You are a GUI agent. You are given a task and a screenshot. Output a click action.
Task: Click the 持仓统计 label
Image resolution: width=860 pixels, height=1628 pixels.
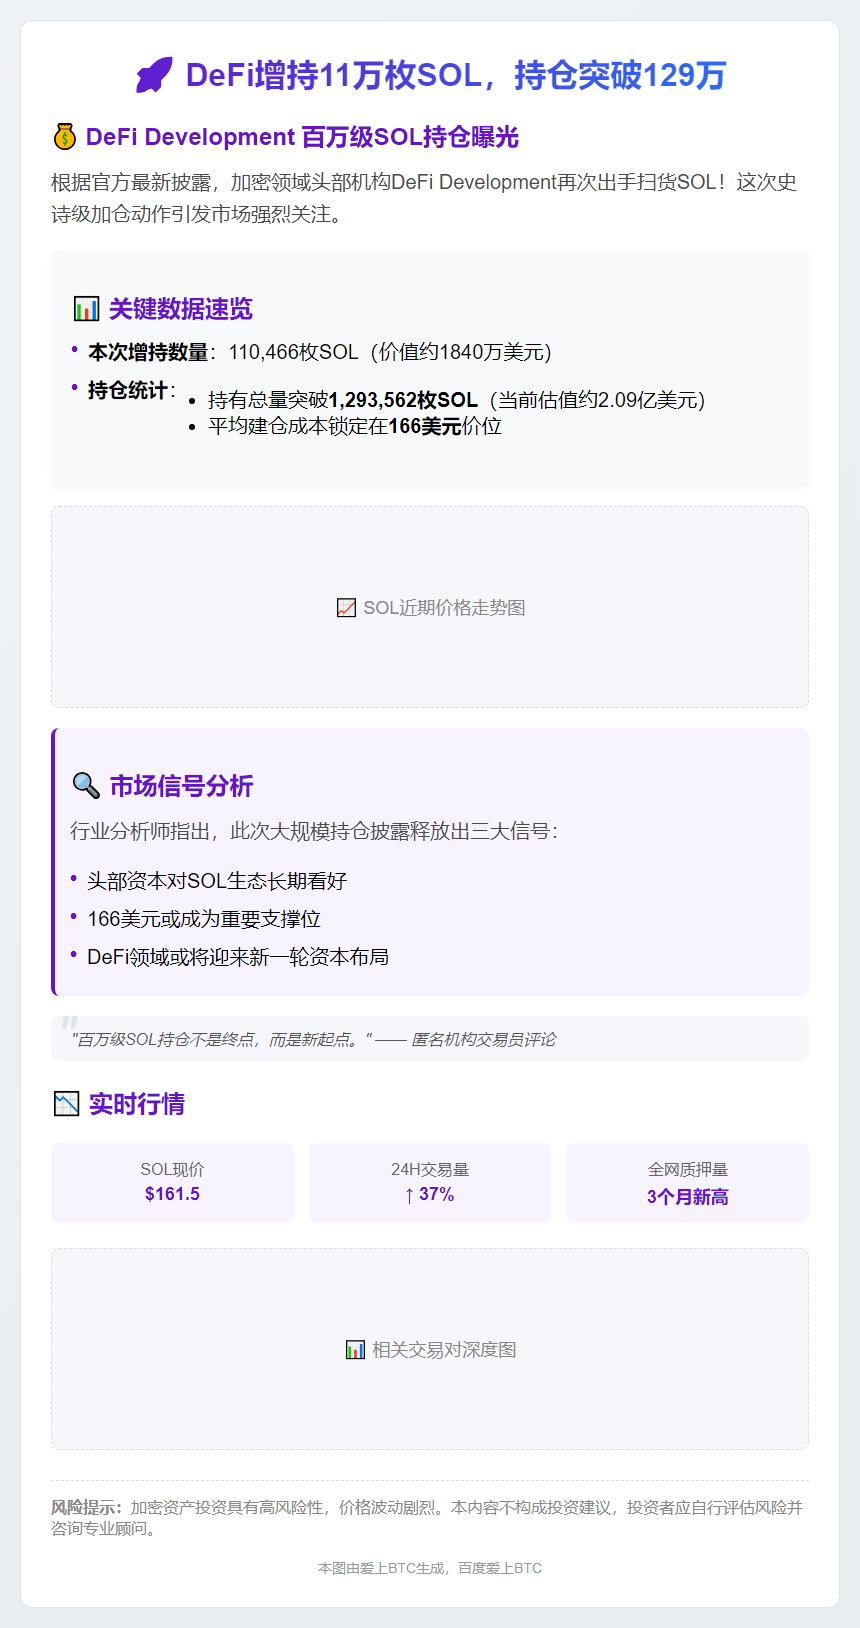tap(127, 390)
